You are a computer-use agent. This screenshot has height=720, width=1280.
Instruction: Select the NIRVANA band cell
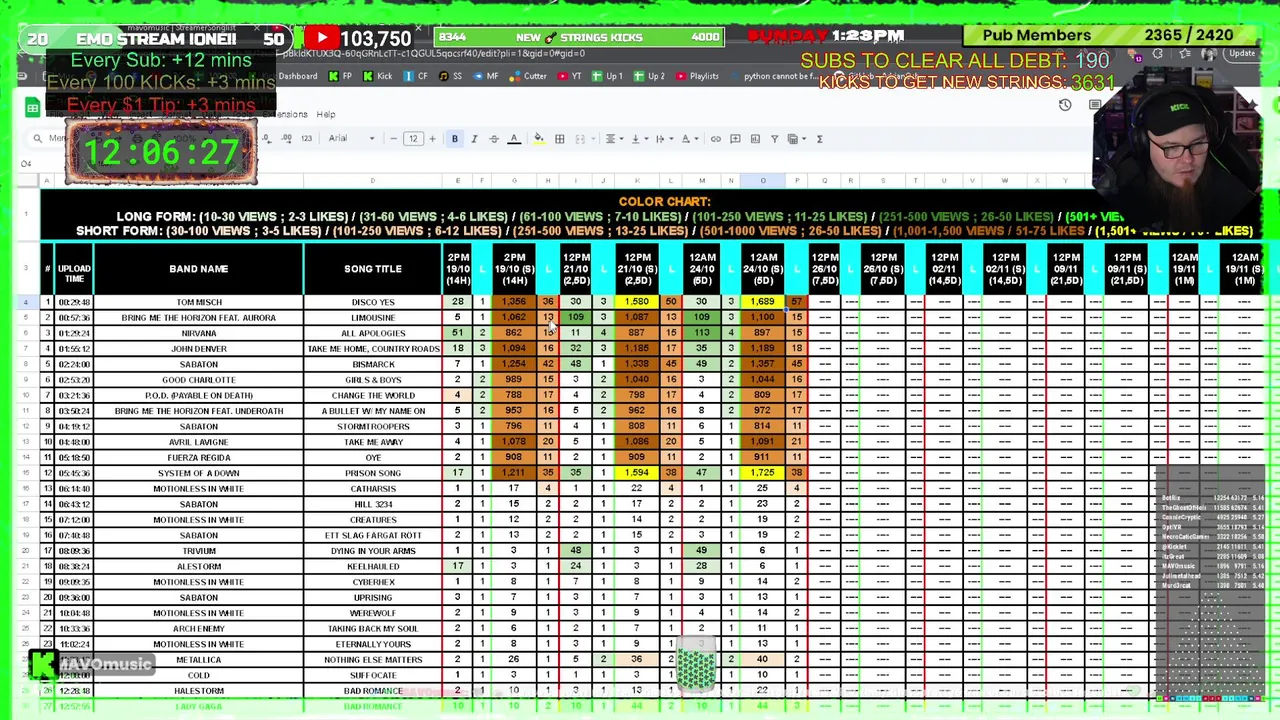tap(198, 333)
